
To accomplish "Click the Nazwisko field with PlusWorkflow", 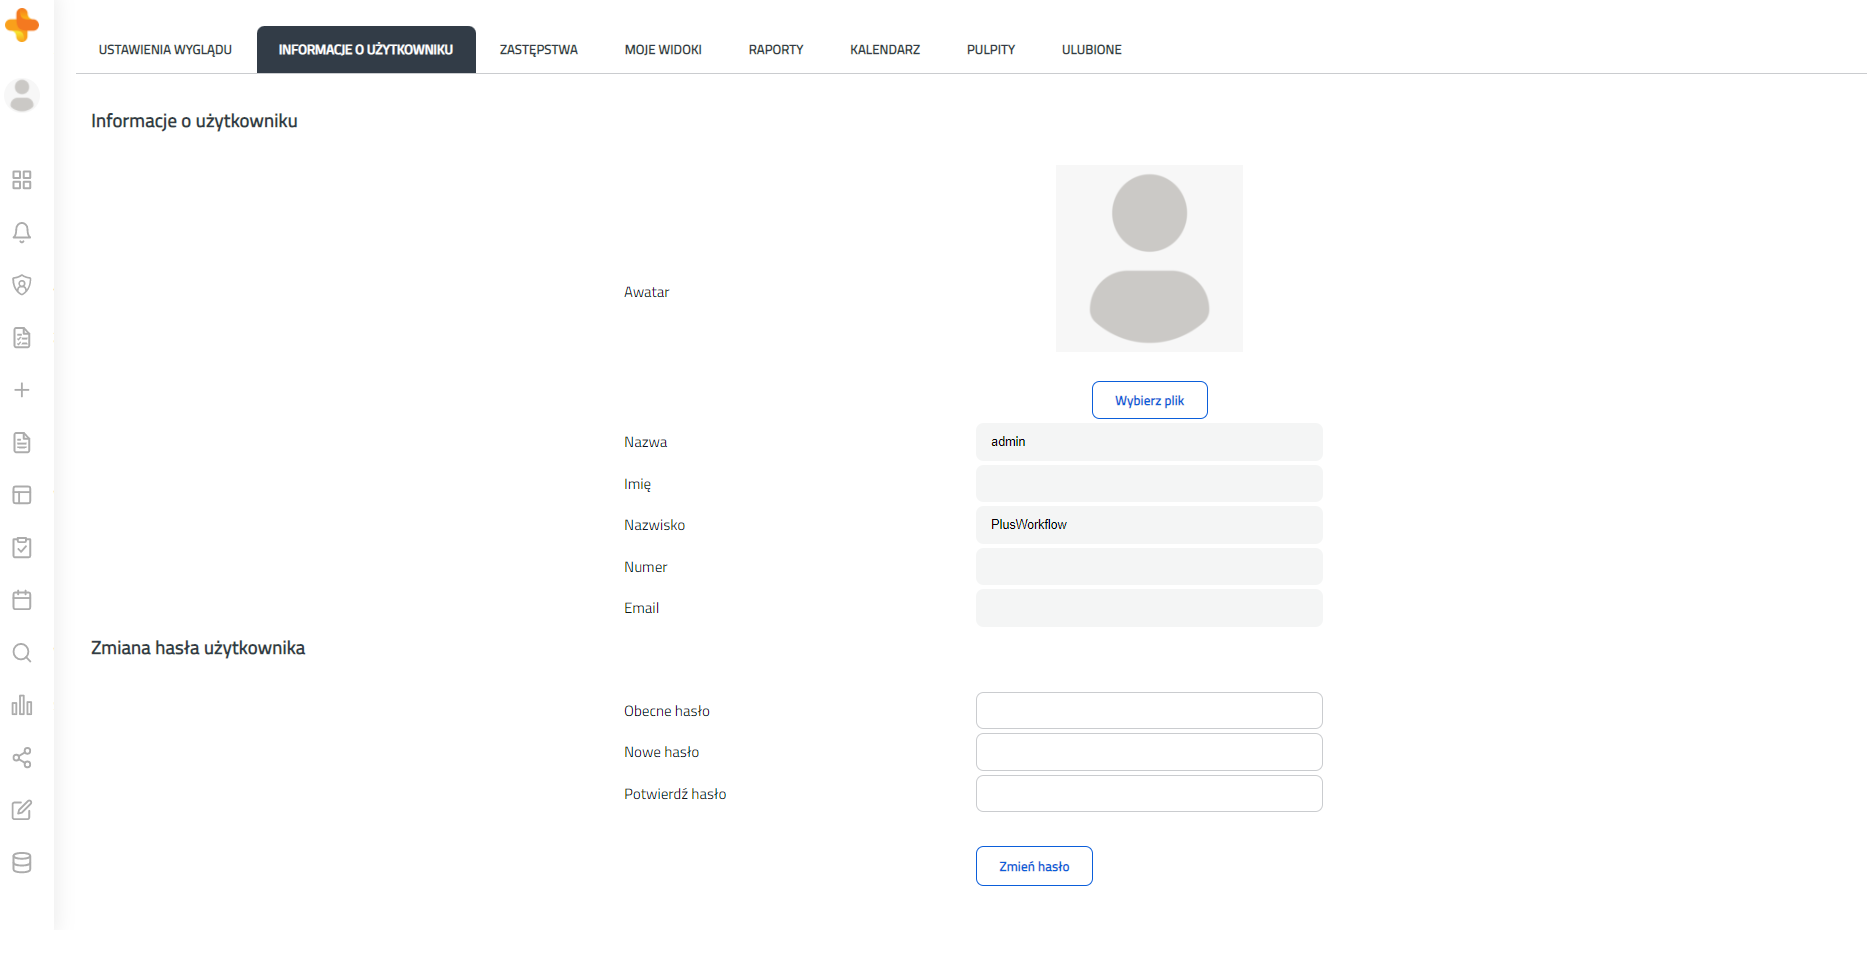I will 1149,525.
